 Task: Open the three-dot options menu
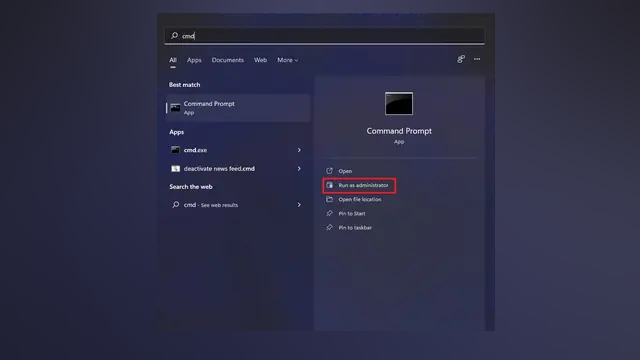(x=477, y=59)
